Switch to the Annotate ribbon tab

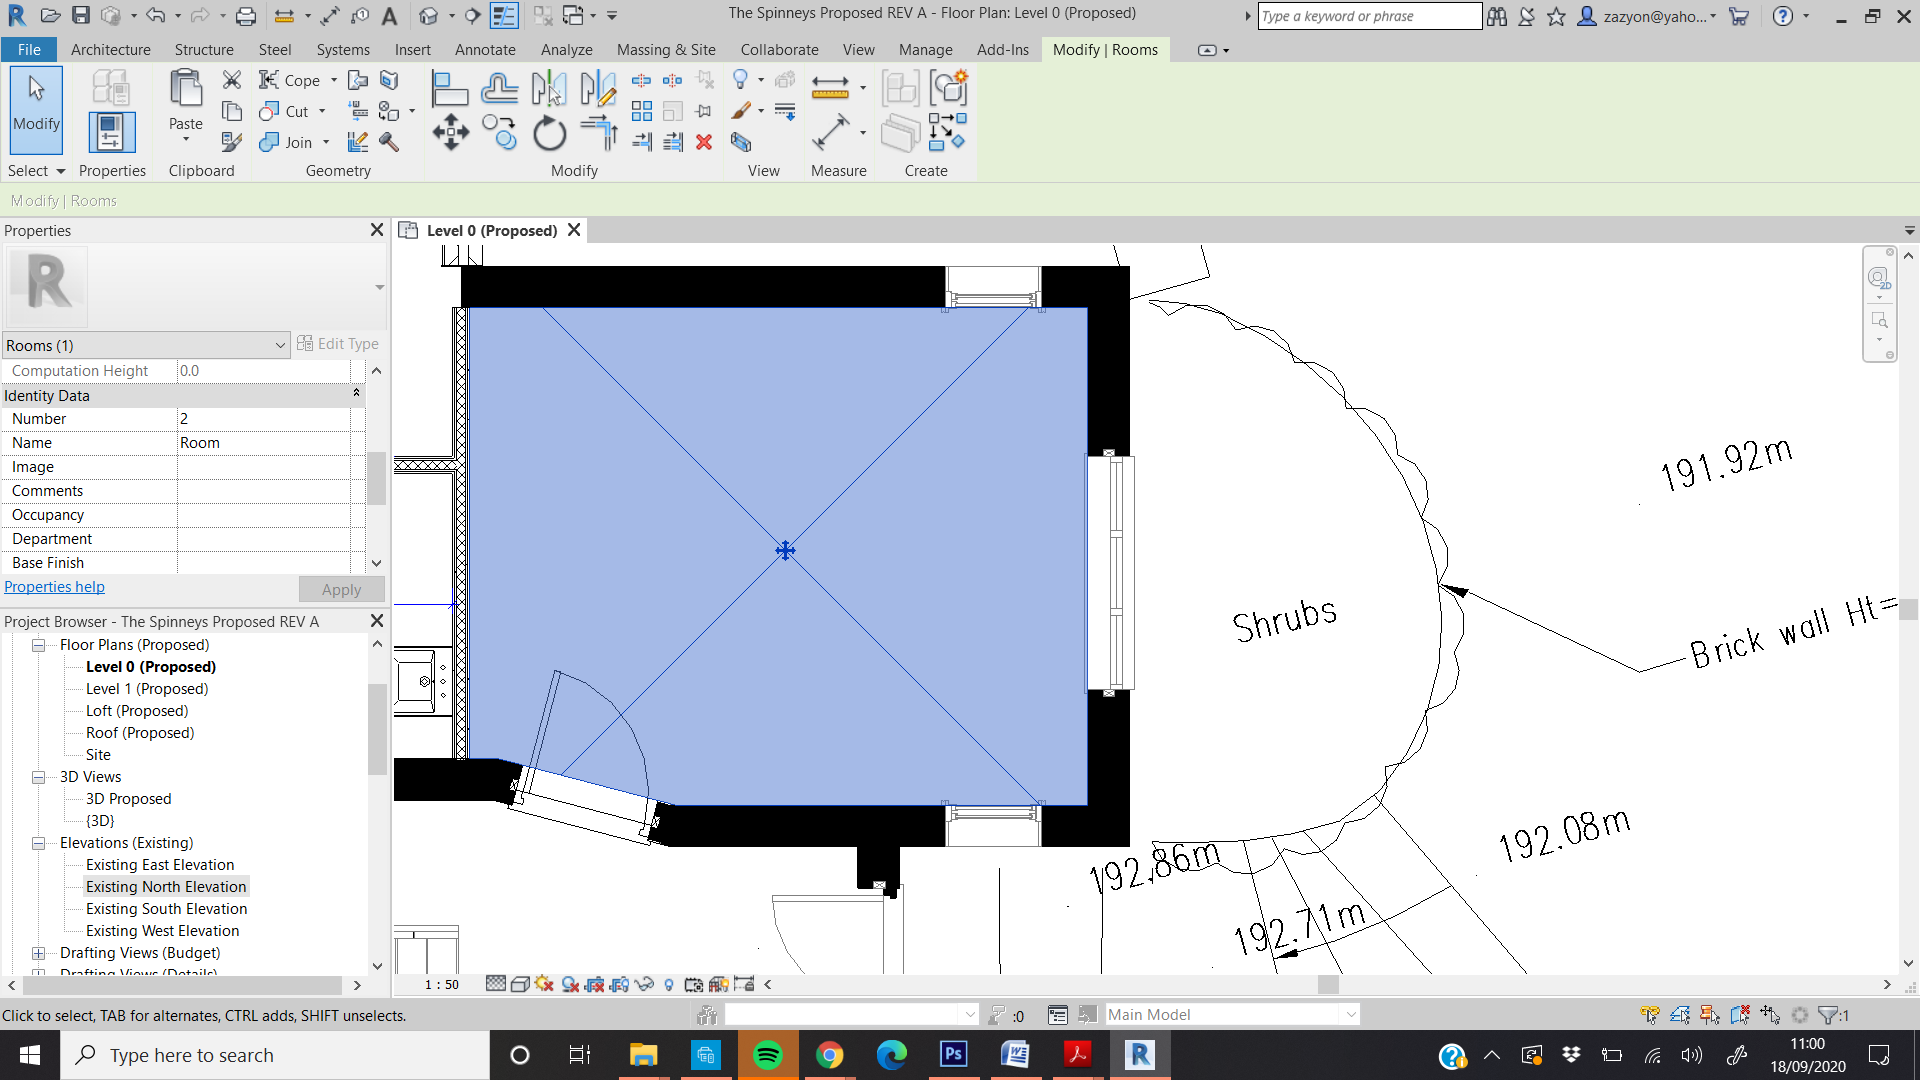coord(486,49)
